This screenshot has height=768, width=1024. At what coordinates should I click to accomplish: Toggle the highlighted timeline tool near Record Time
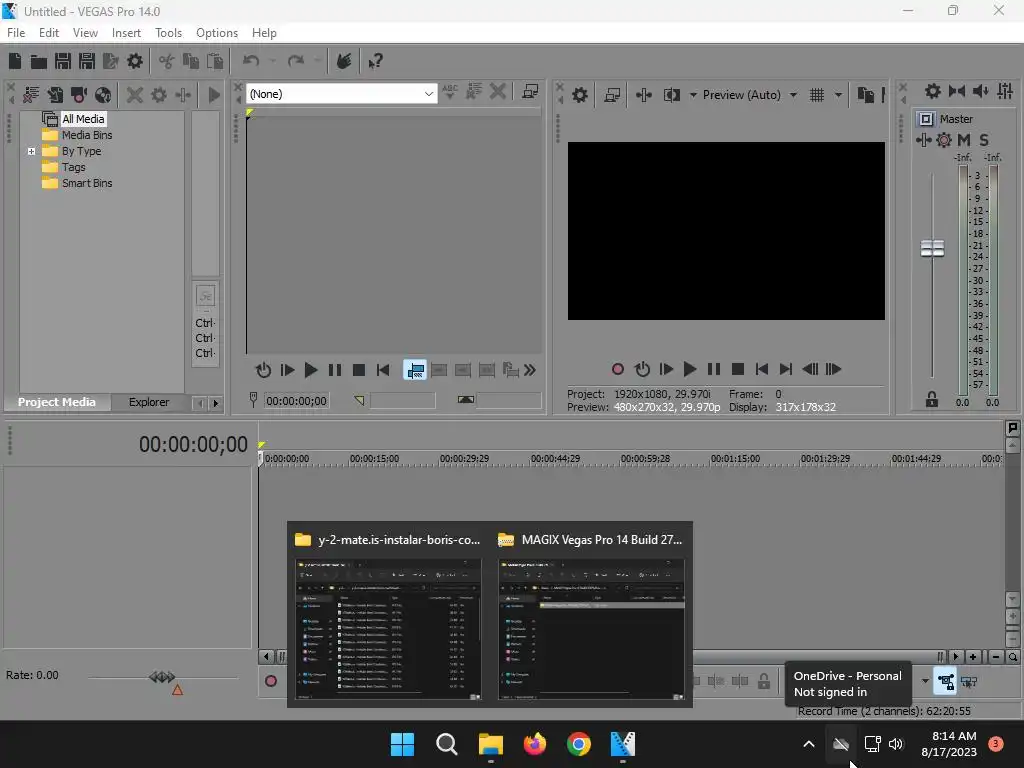point(945,682)
